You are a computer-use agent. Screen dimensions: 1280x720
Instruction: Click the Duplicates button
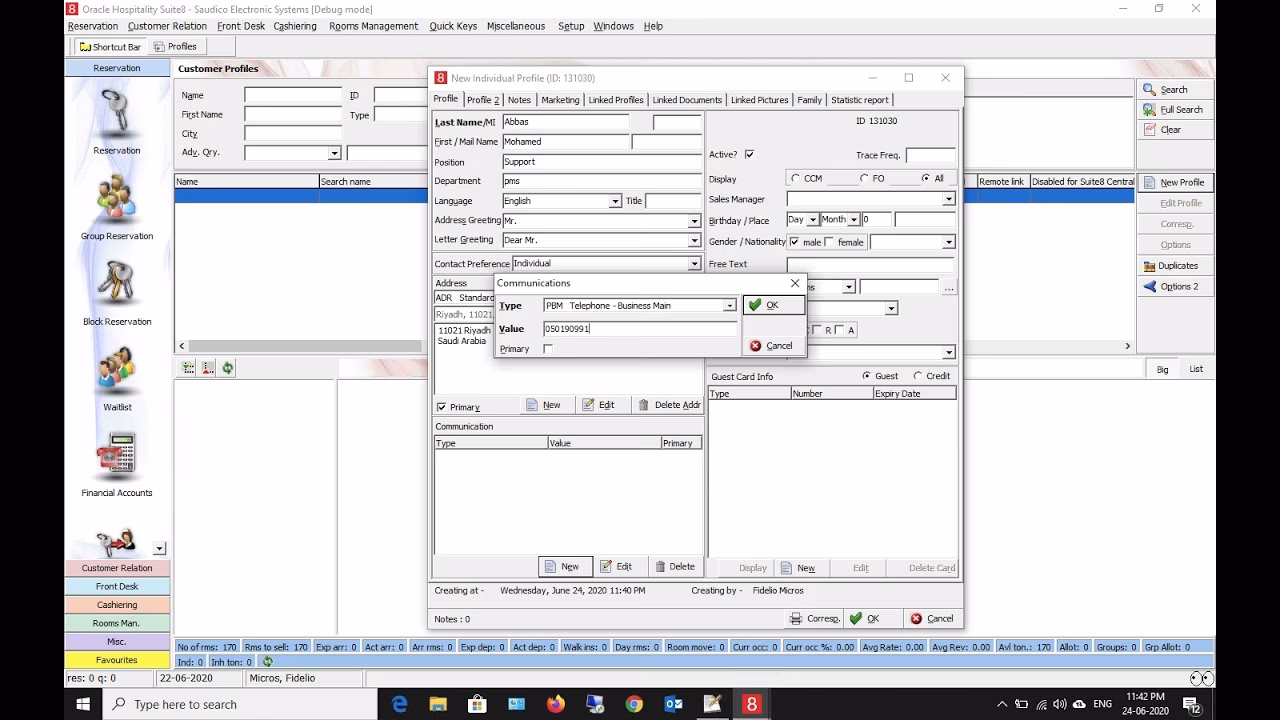1174,265
